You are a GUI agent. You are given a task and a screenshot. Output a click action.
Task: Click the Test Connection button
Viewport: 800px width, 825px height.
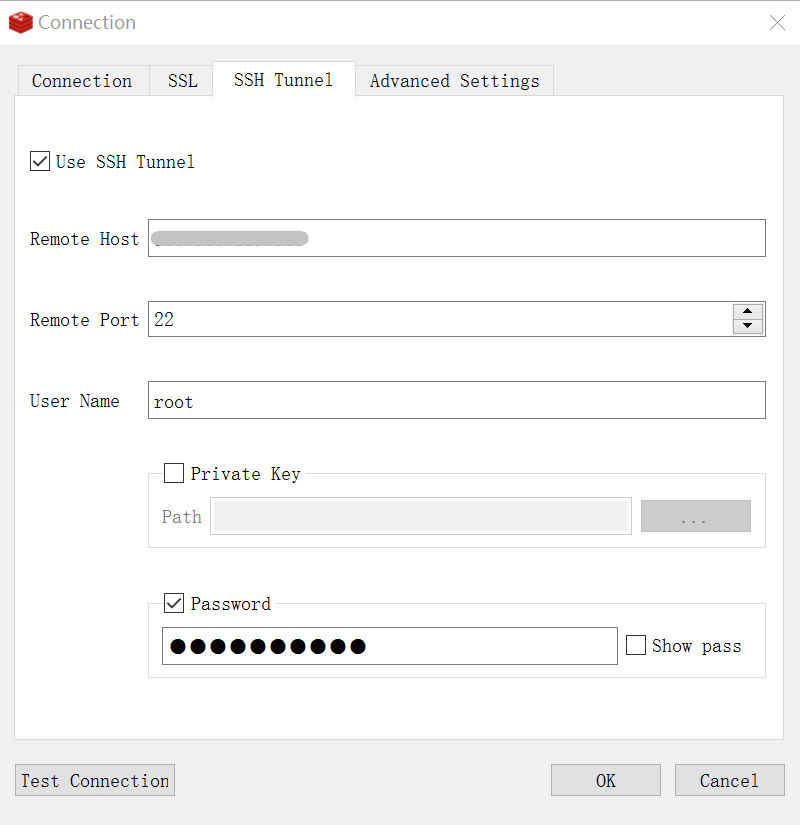click(95, 780)
